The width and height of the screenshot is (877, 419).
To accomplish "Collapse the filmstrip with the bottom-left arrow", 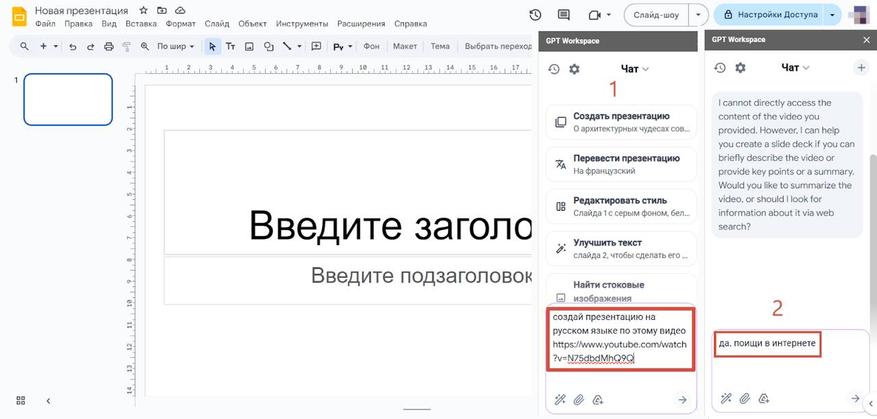I will [47, 401].
